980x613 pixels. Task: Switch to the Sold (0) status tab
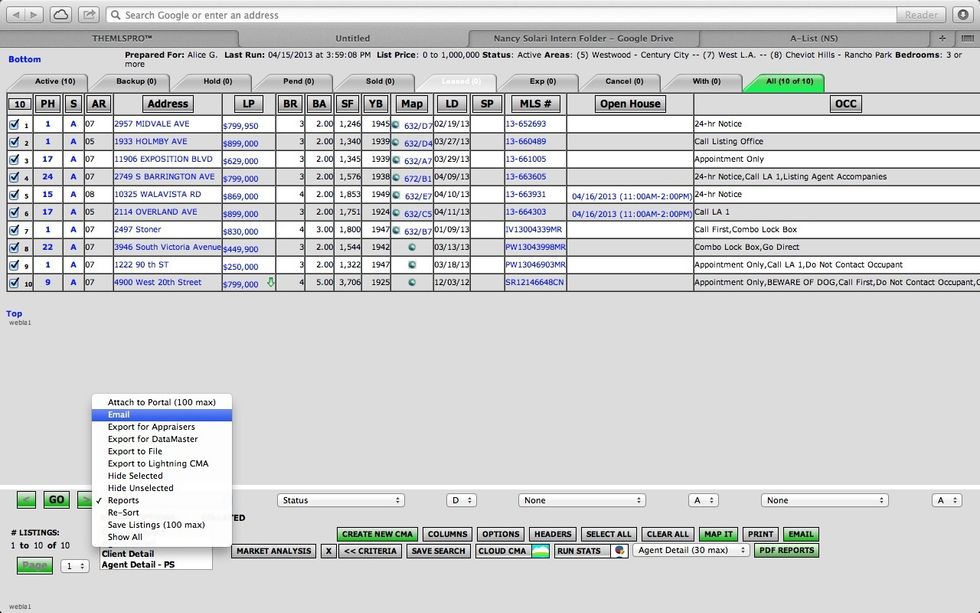(x=380, y=82)
